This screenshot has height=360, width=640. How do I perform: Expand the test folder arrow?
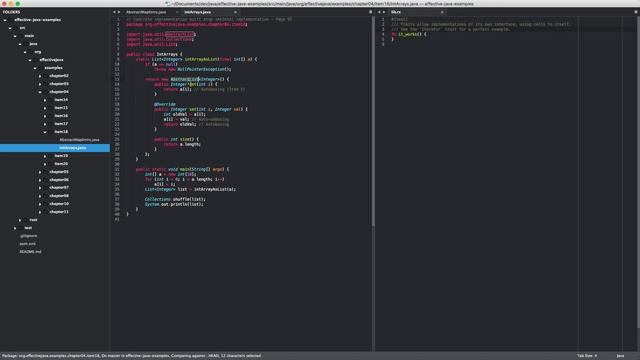[15, 228]
